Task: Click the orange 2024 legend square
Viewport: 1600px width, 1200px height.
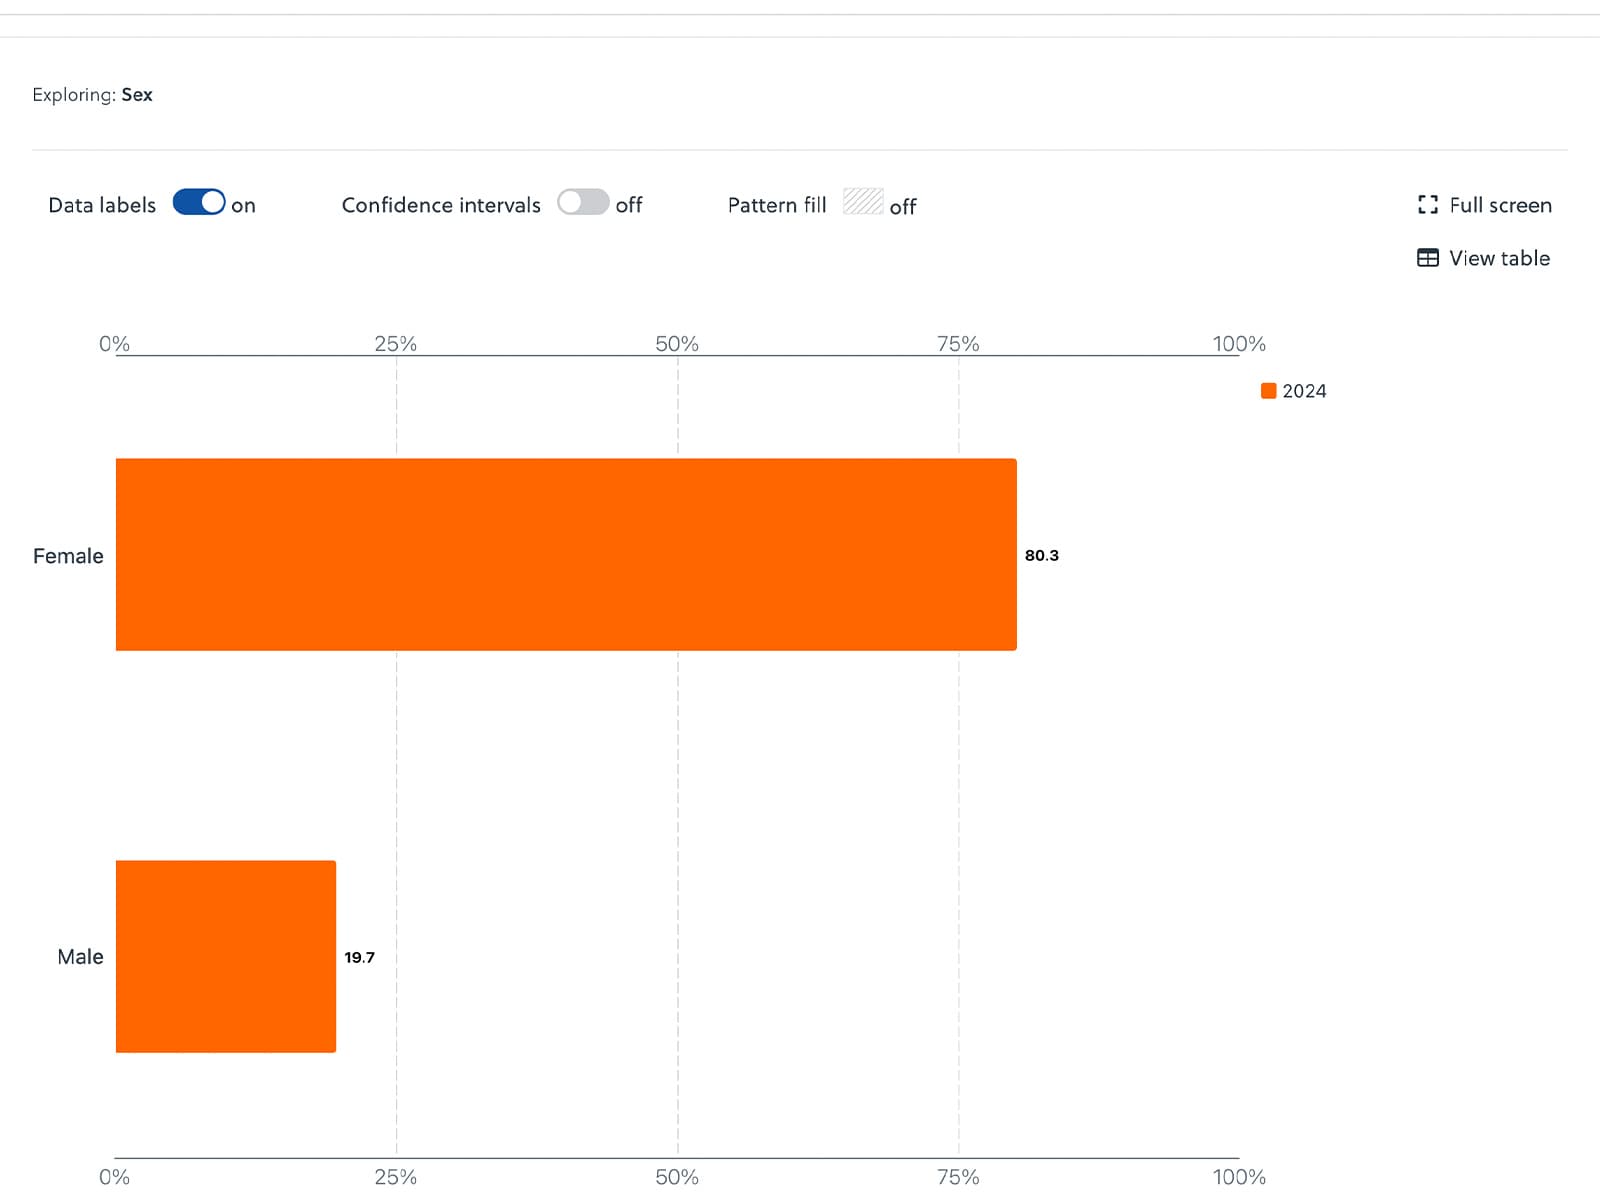Action: [x=1268, y=391]
